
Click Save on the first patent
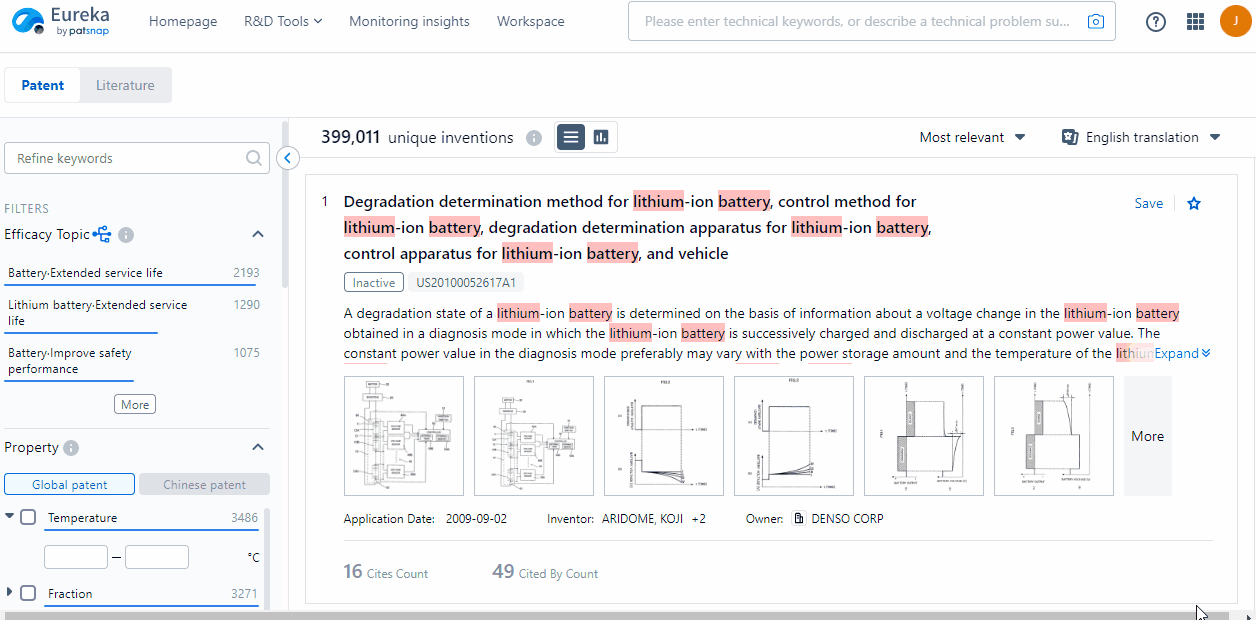1148,203
